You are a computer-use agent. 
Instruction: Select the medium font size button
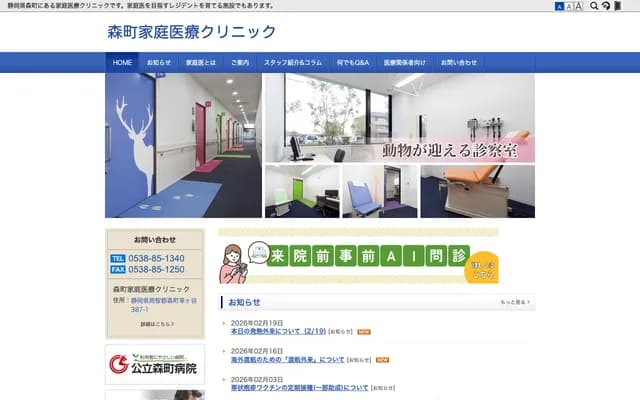point(569,6)
